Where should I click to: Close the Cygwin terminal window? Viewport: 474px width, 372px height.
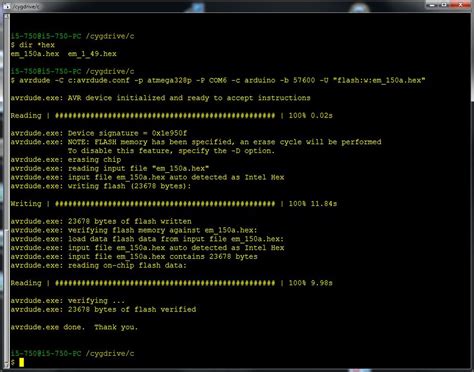(461, 5)
